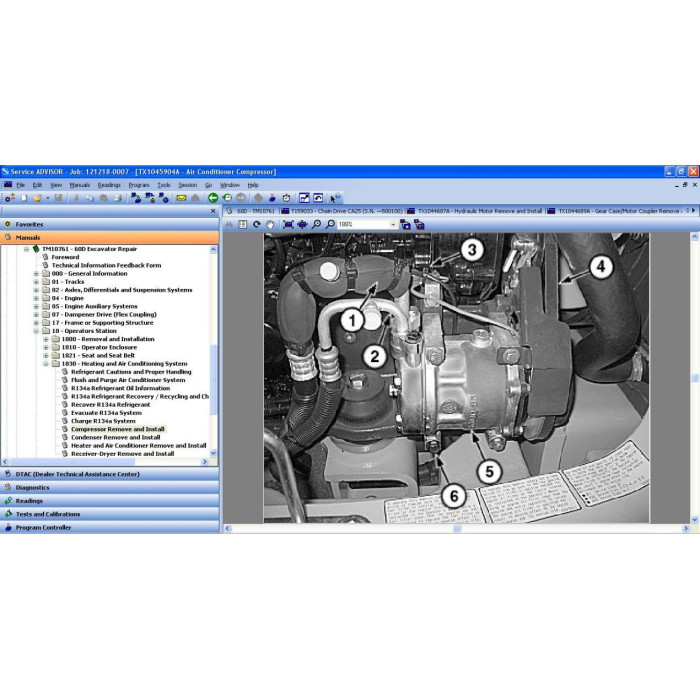This screenshot has width=700, height=700.
Task: Click the stopwatch timer toolbar icon
Action: [x=287, y=198]
